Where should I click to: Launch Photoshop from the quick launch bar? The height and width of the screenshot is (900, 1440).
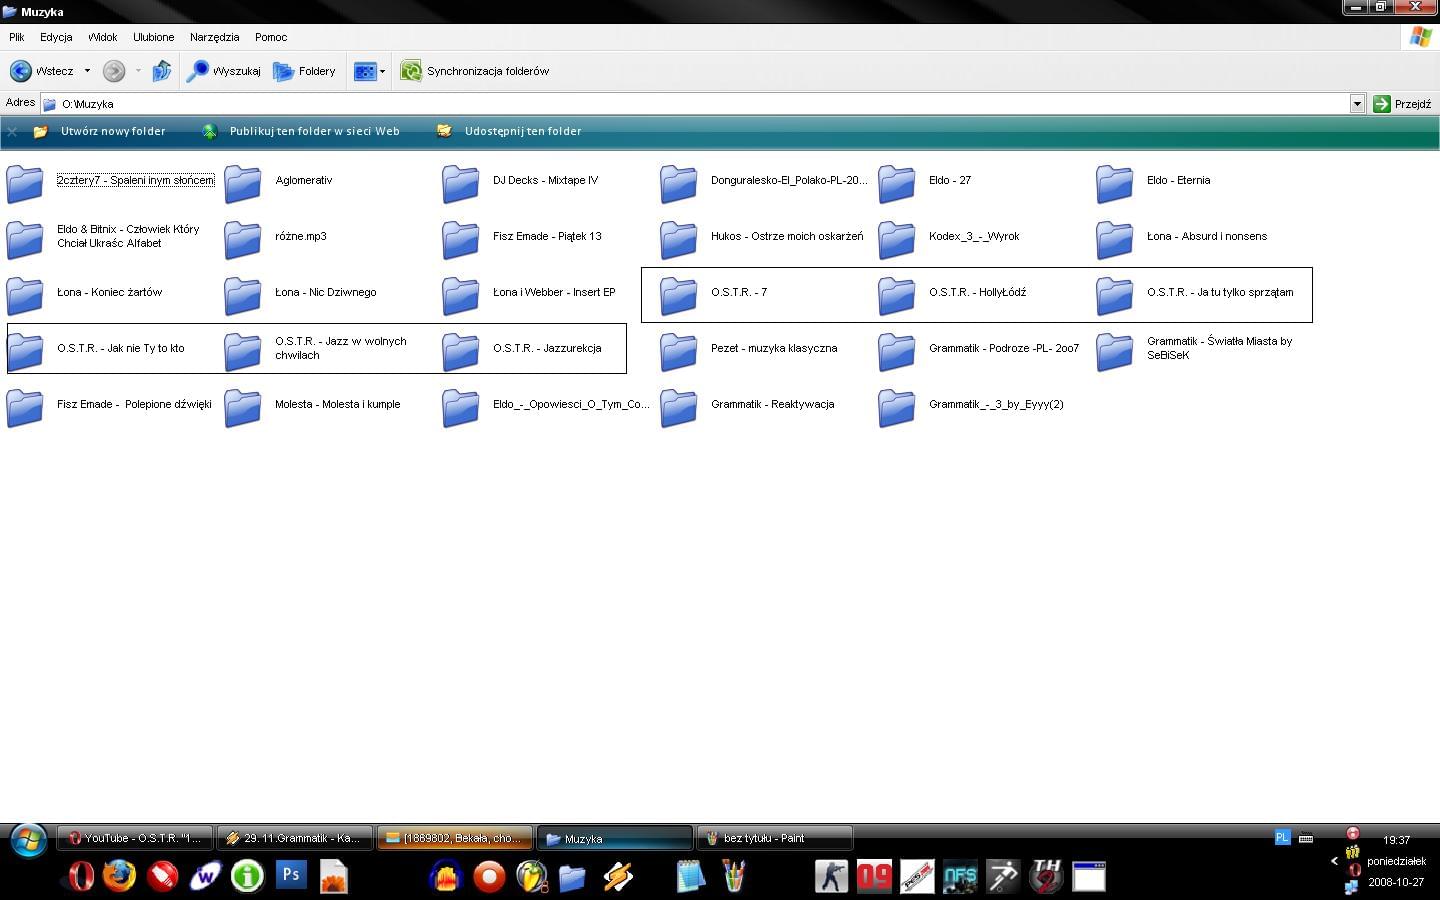click(x=291, y=876)
